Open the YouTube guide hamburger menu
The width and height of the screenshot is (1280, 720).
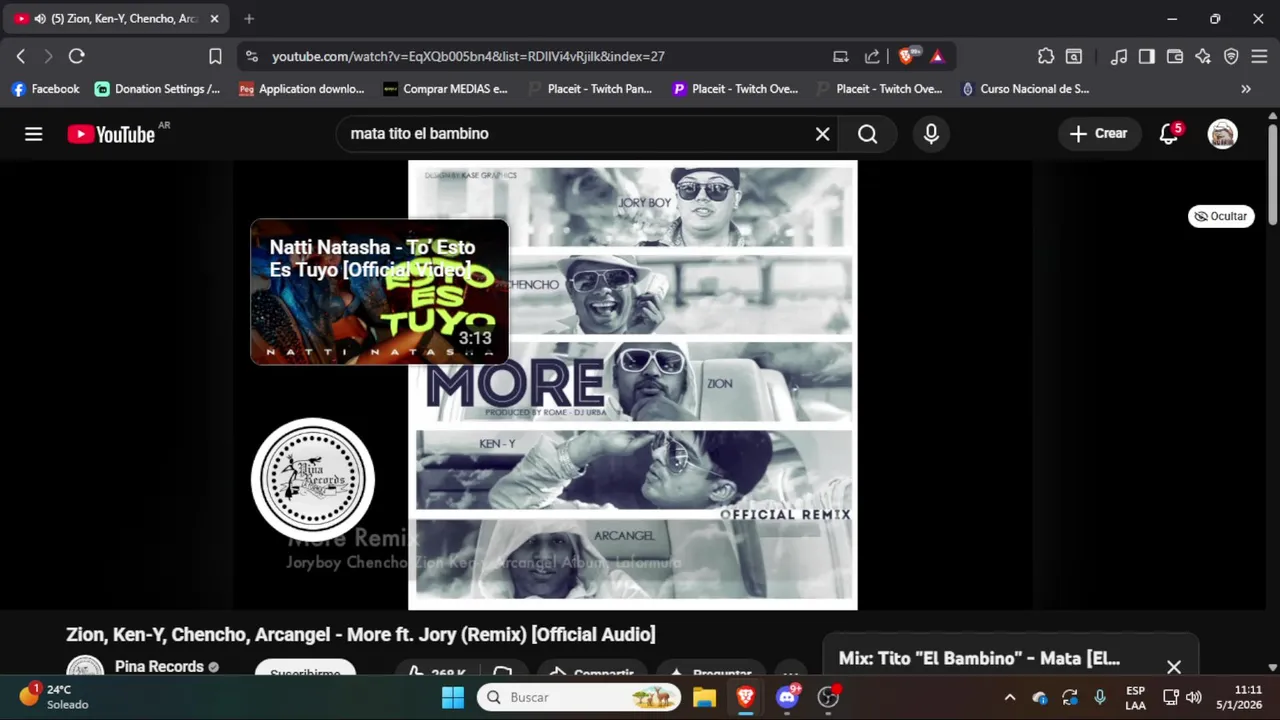tap(33, 134)
